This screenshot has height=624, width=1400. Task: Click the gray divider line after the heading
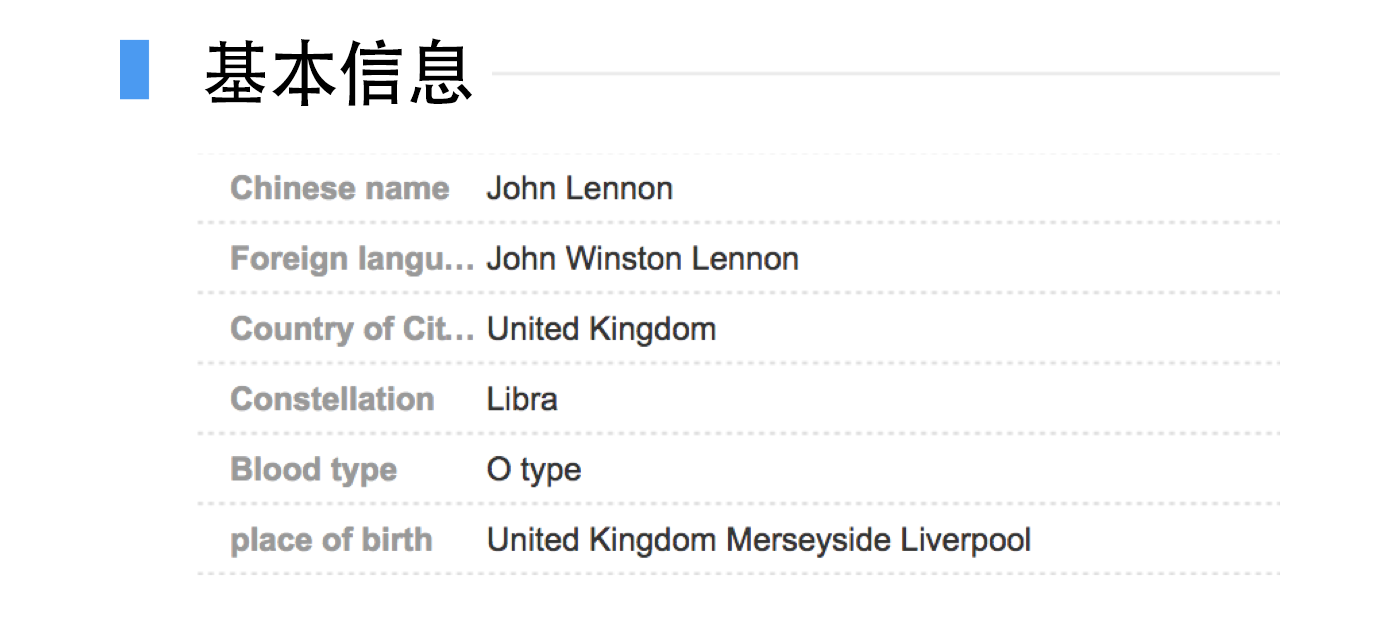[x=885, y=73]
